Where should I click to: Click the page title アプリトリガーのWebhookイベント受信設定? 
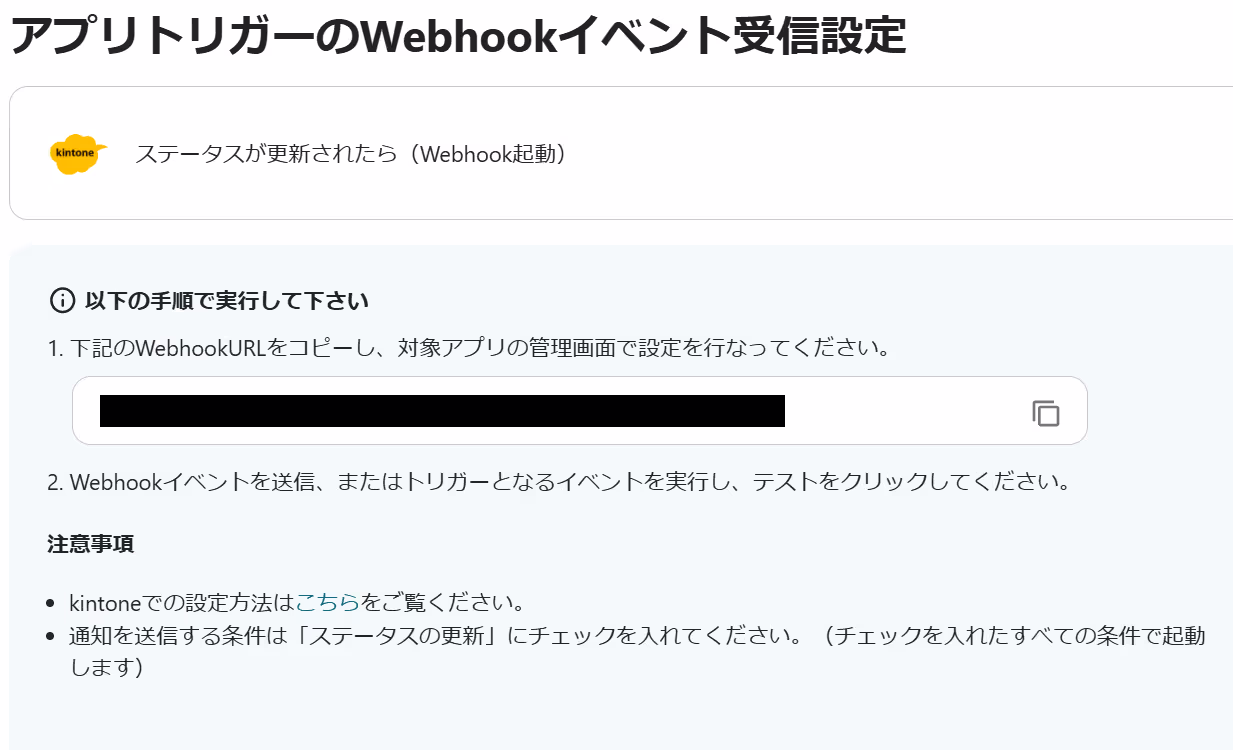coord(458,36)
